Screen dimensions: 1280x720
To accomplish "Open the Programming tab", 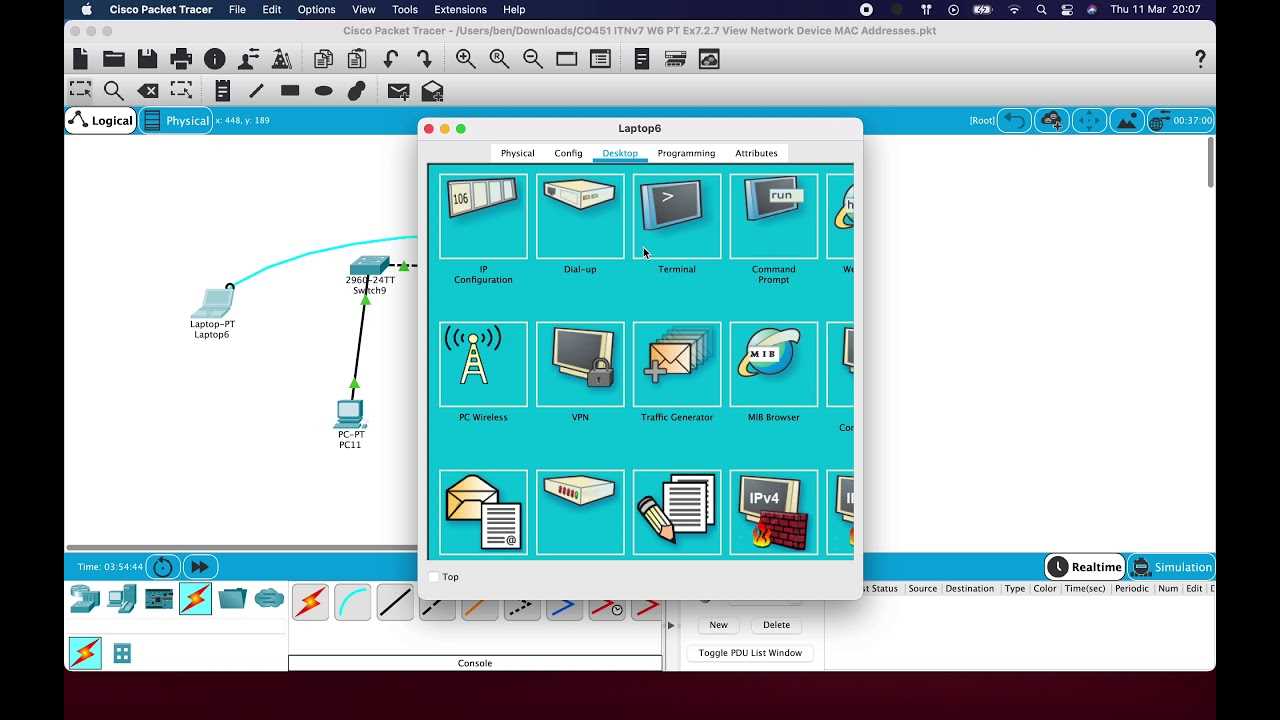I will (686, 153).
